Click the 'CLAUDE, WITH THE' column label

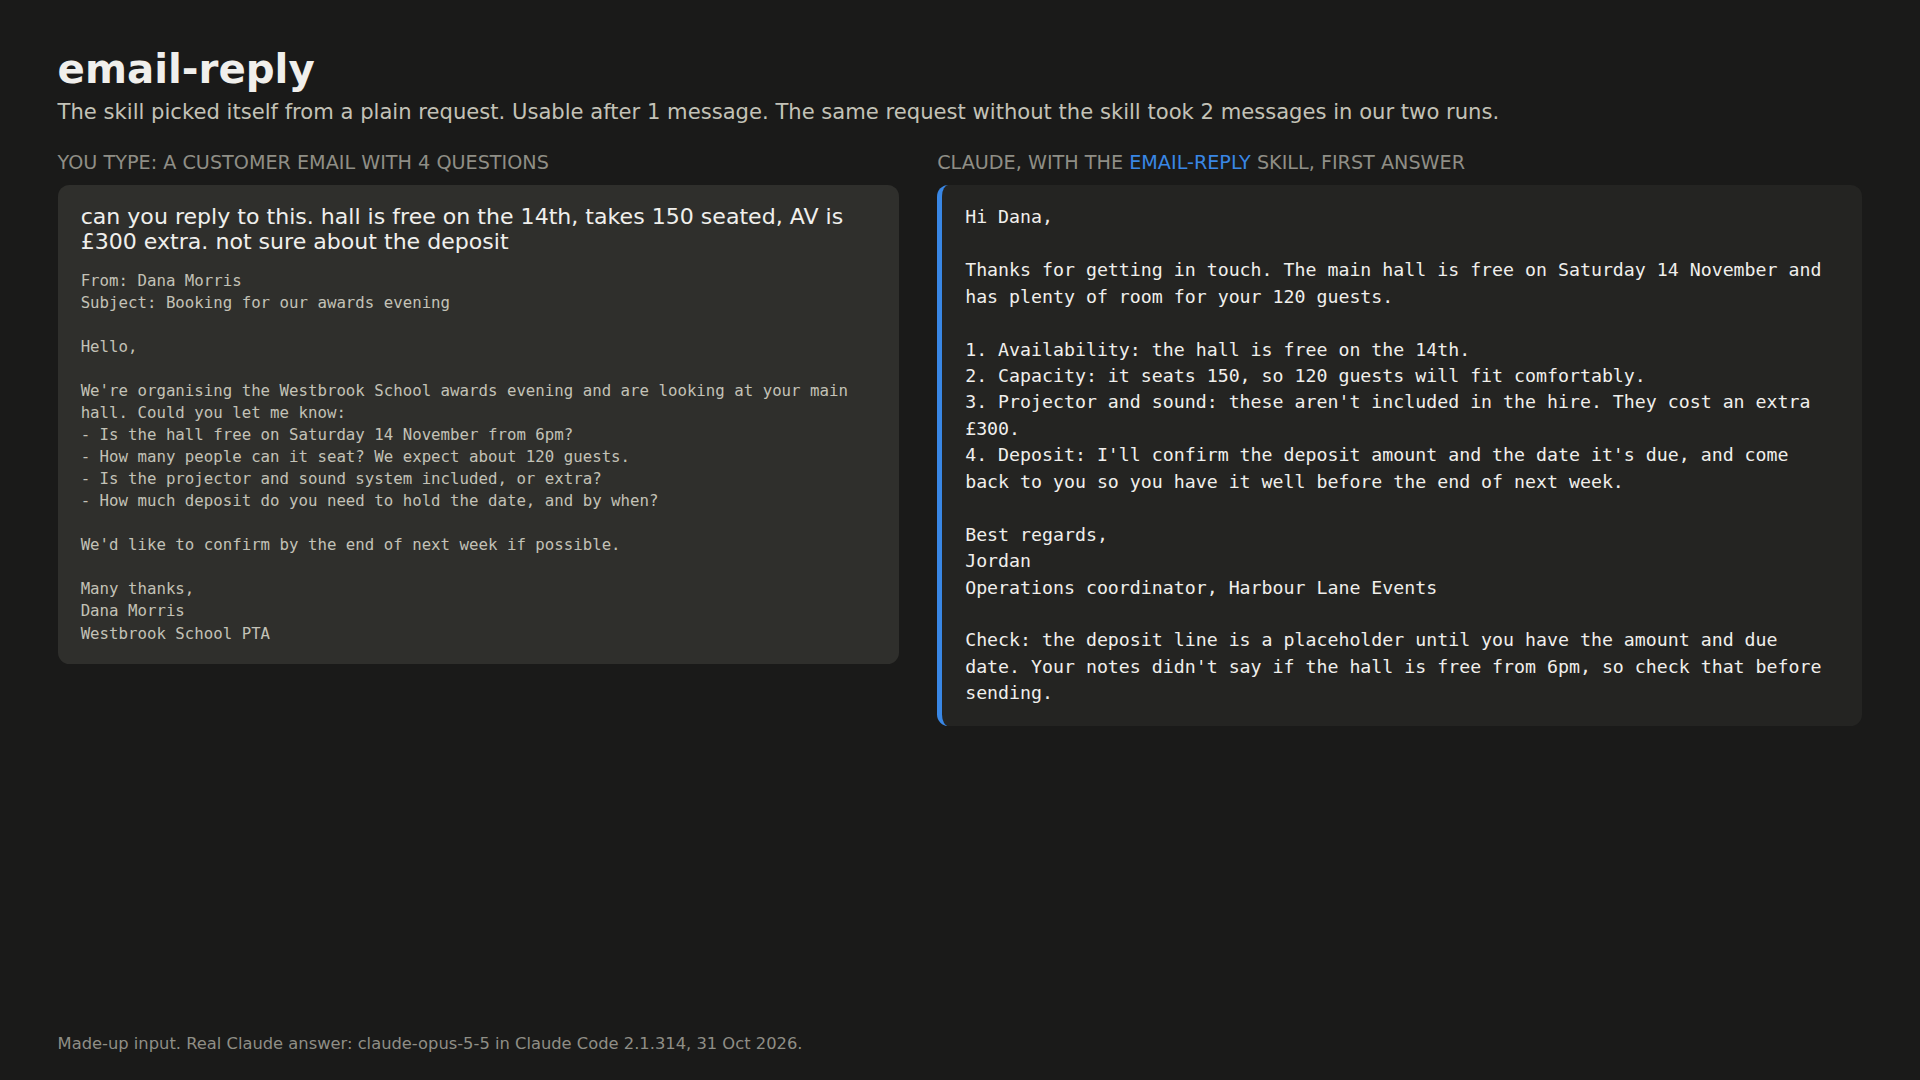(1200, 162)
